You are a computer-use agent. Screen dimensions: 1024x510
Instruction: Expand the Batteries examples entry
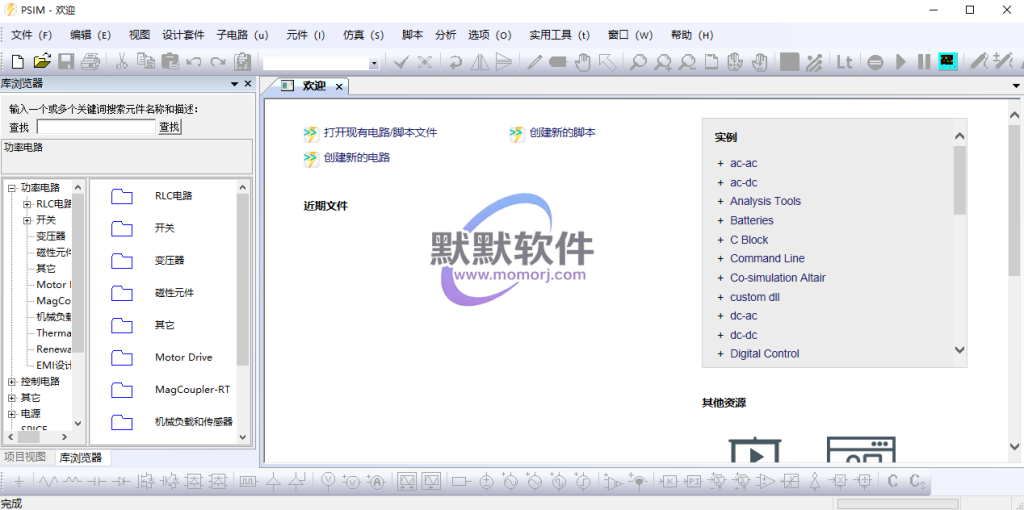(x=721, y=221)
